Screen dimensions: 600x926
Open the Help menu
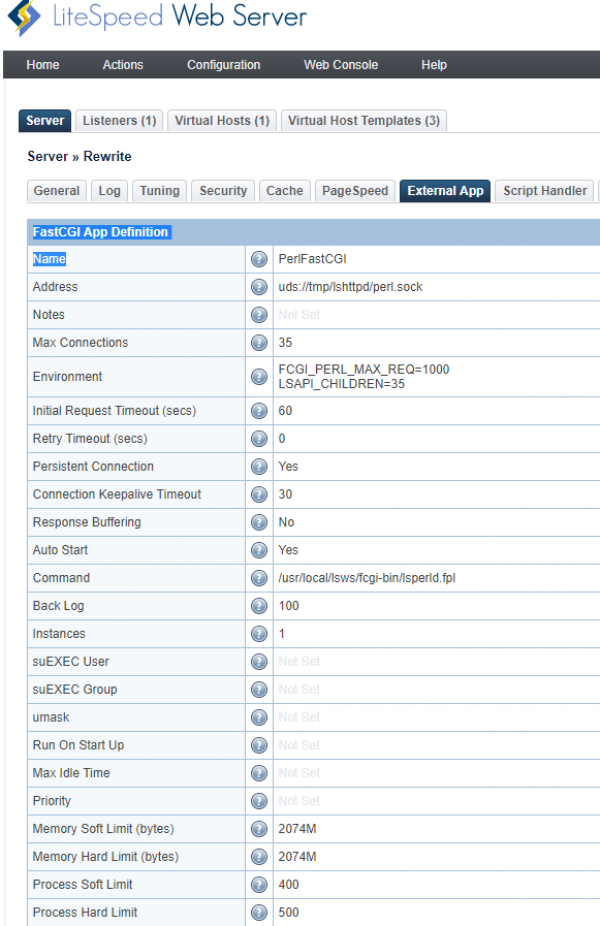tap(433, 65)
